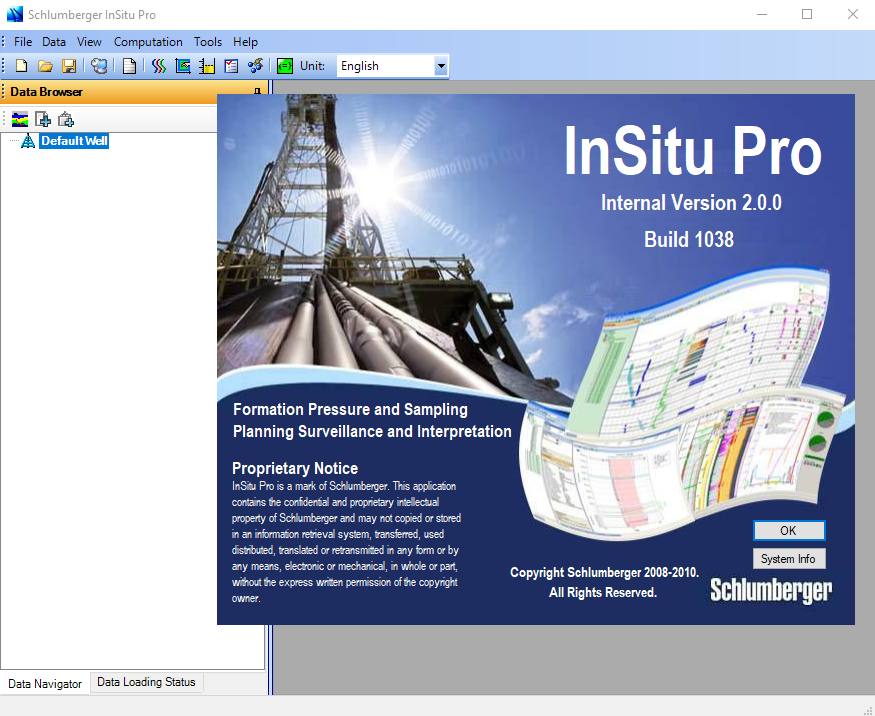Click the add-document-with-plus icon
Viewport: 875px width, 716px height.
pyautogui.click(x=42, y=119)
